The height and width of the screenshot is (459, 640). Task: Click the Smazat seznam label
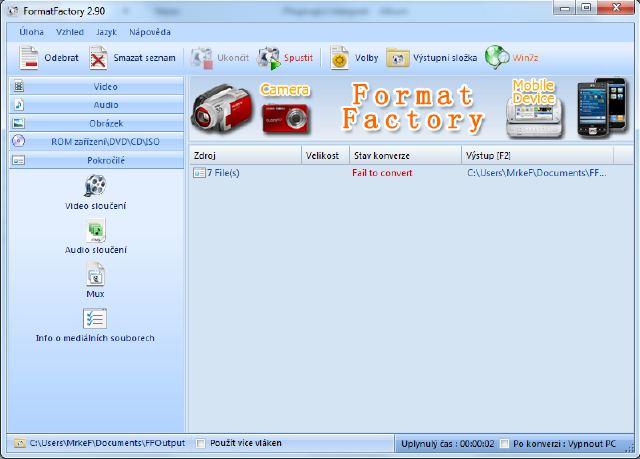[x=144, y=58]
